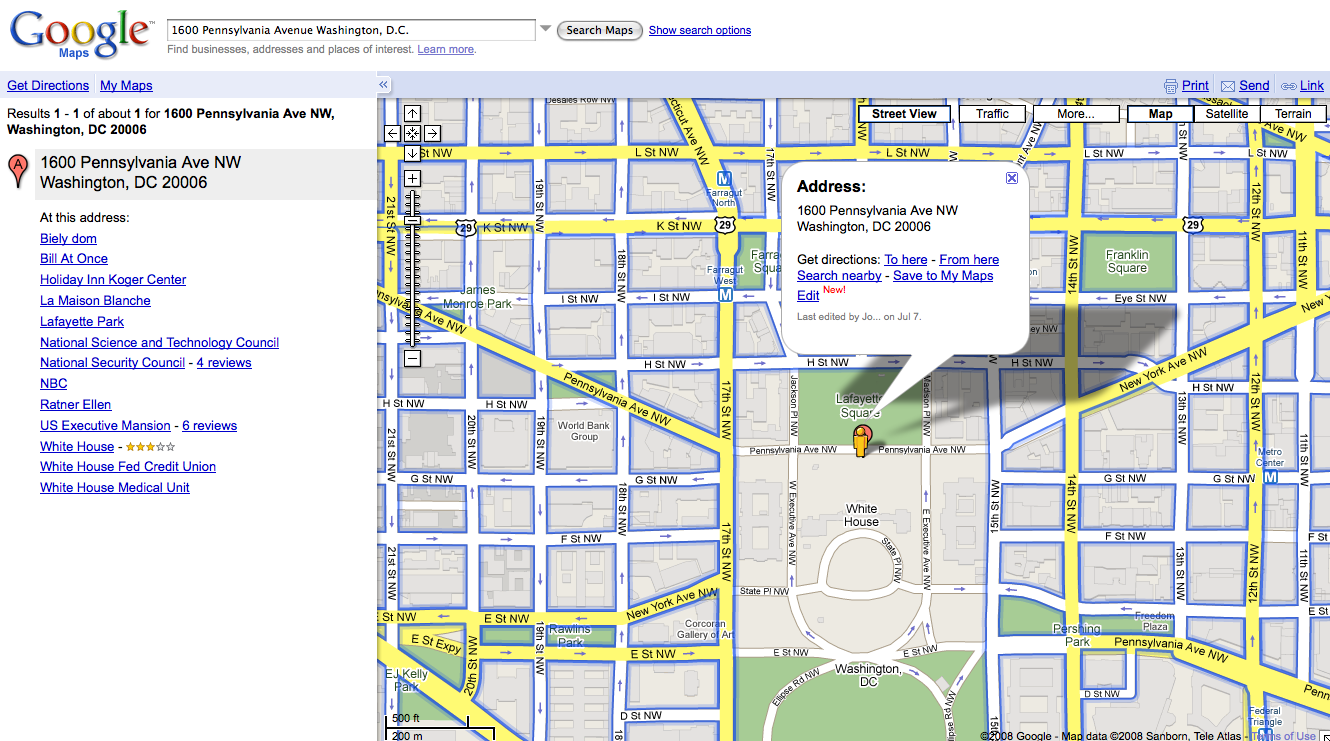Open the White House Medical Unit link
Image resolution: width=1330 pixels, height=741 pixels.
[115, 488]
